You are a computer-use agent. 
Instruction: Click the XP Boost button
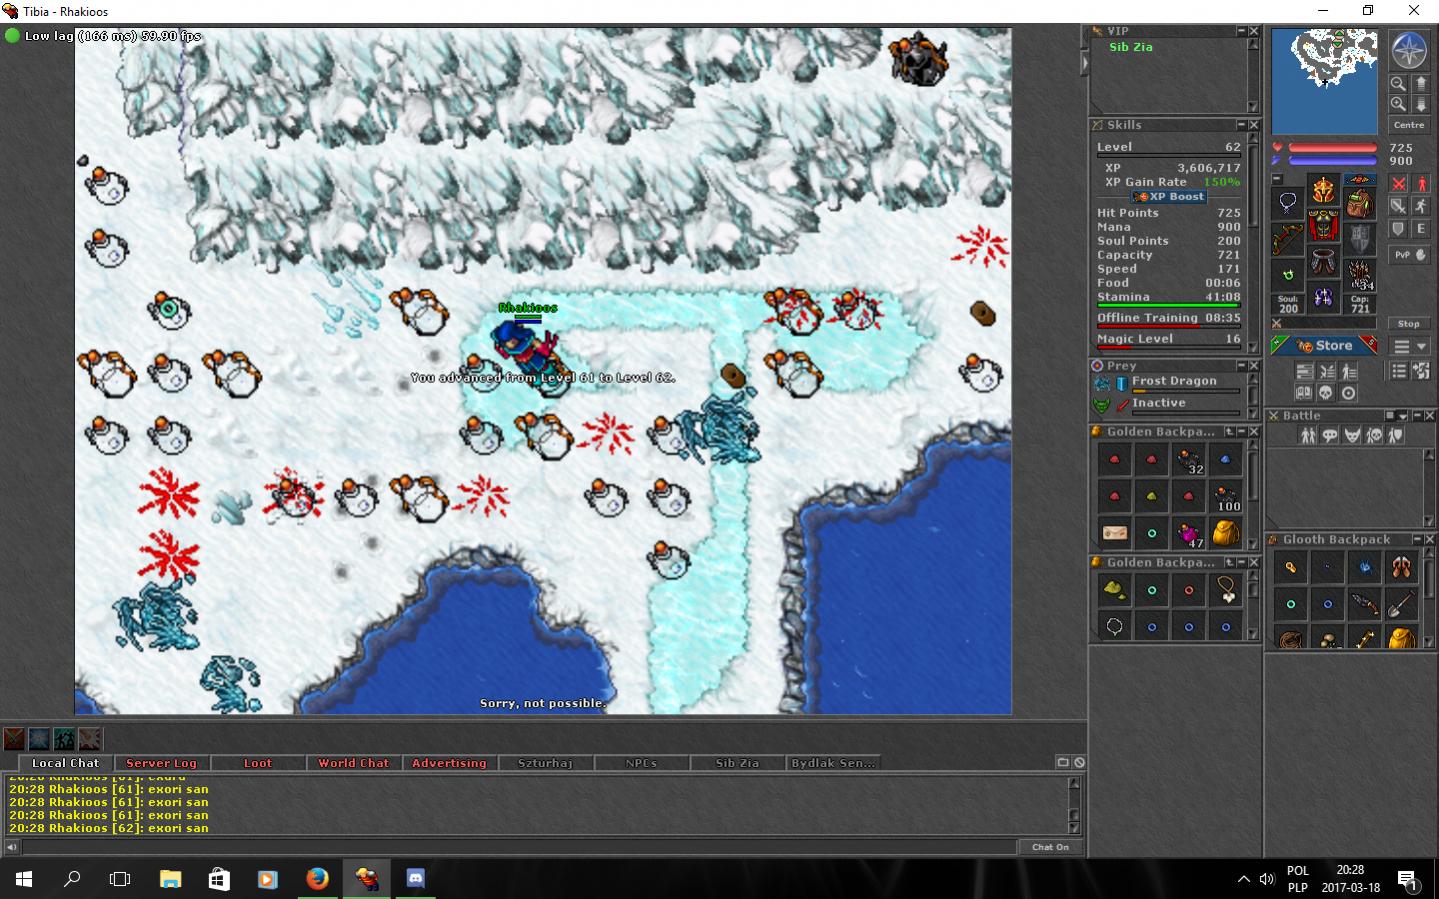click(x=1169, y=197)
